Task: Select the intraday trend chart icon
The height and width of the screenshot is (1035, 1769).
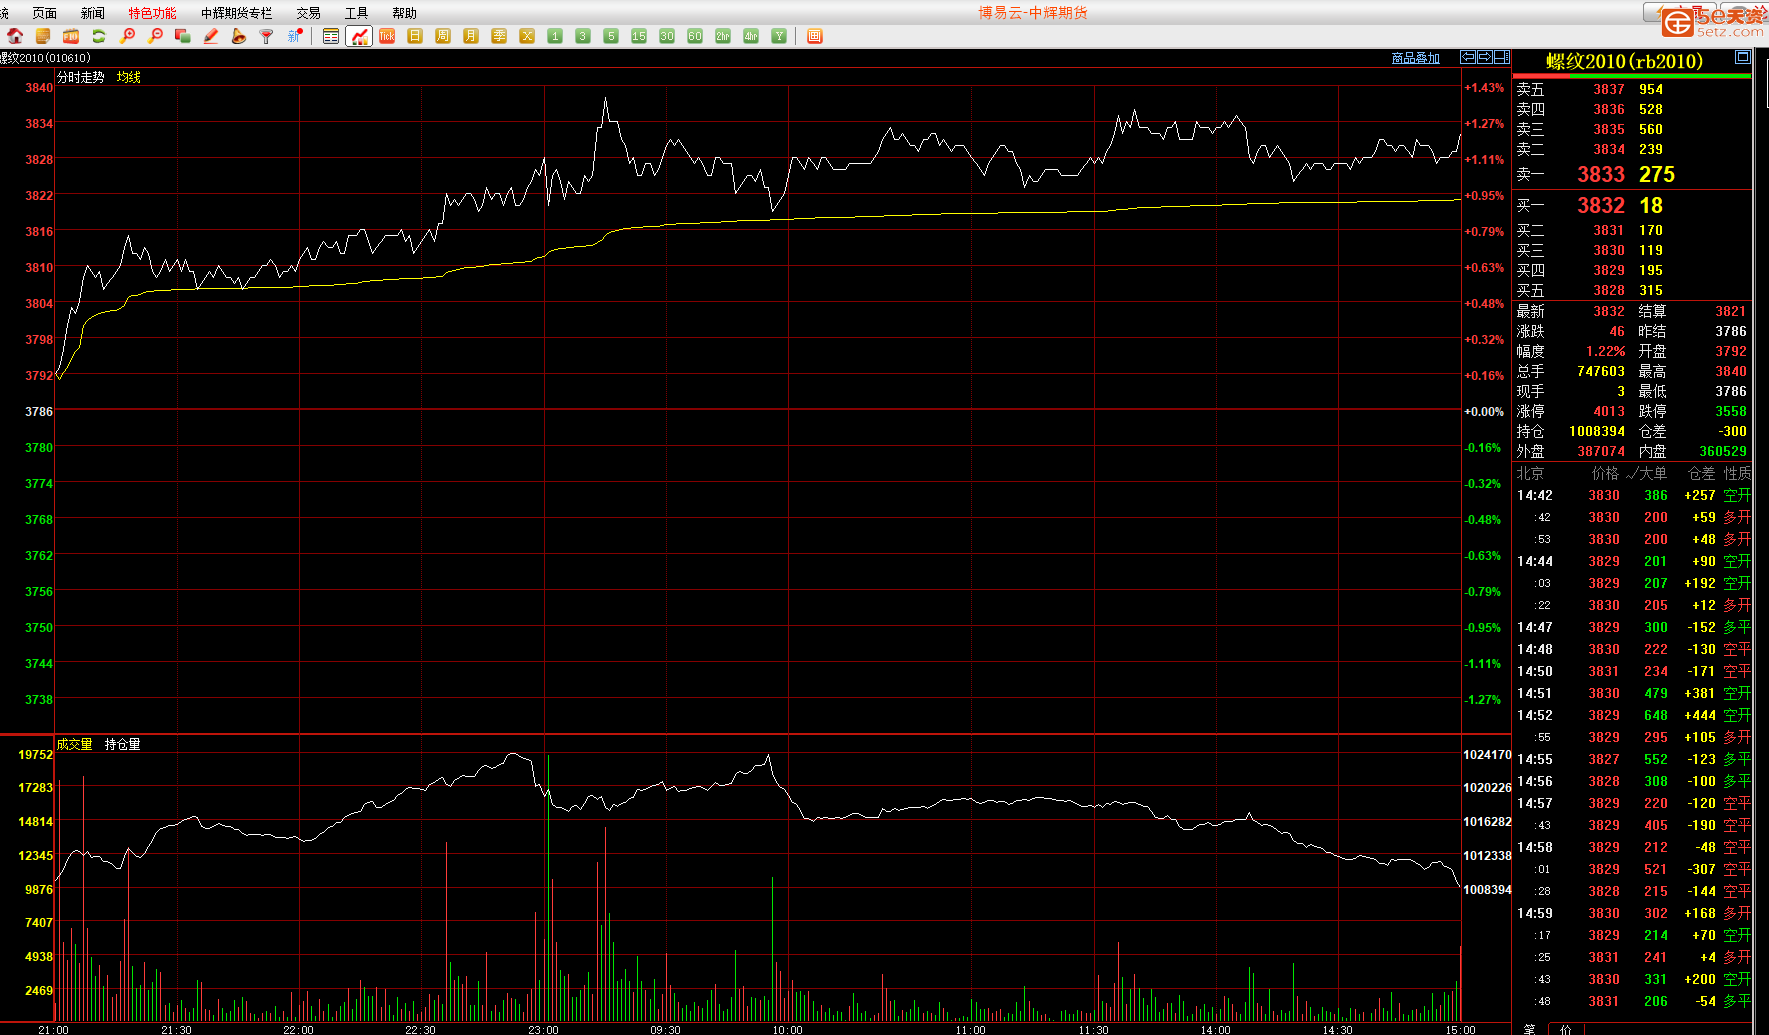Action: click(359, 36)
